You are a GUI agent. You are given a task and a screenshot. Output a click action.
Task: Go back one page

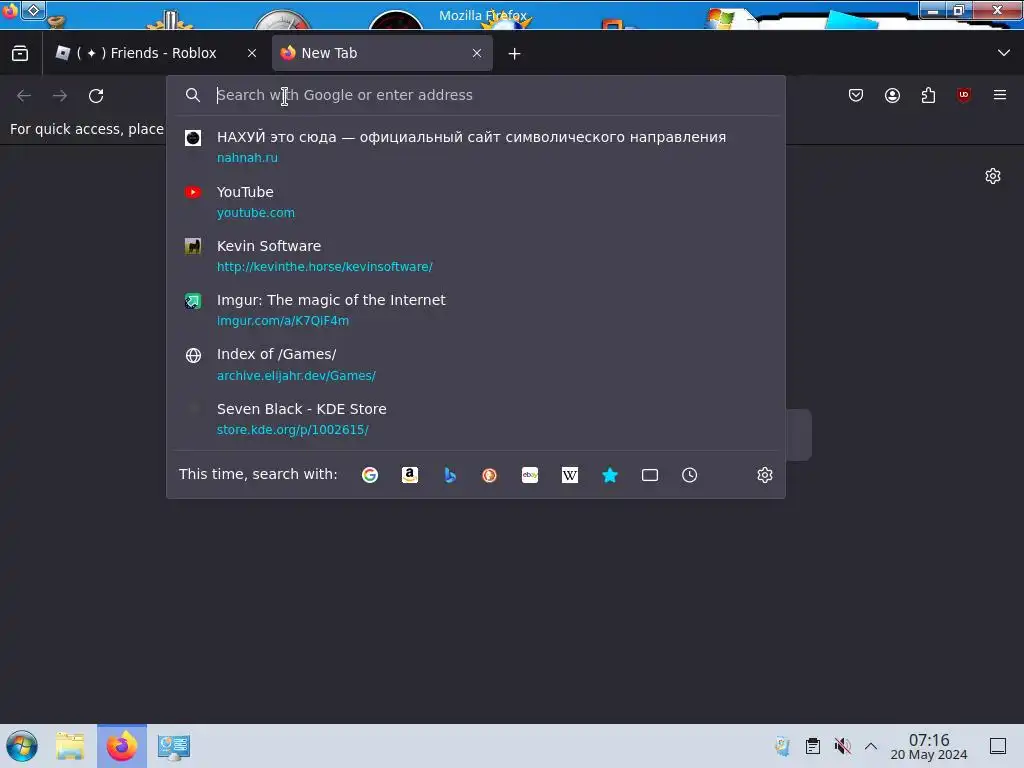coord(24,96)
